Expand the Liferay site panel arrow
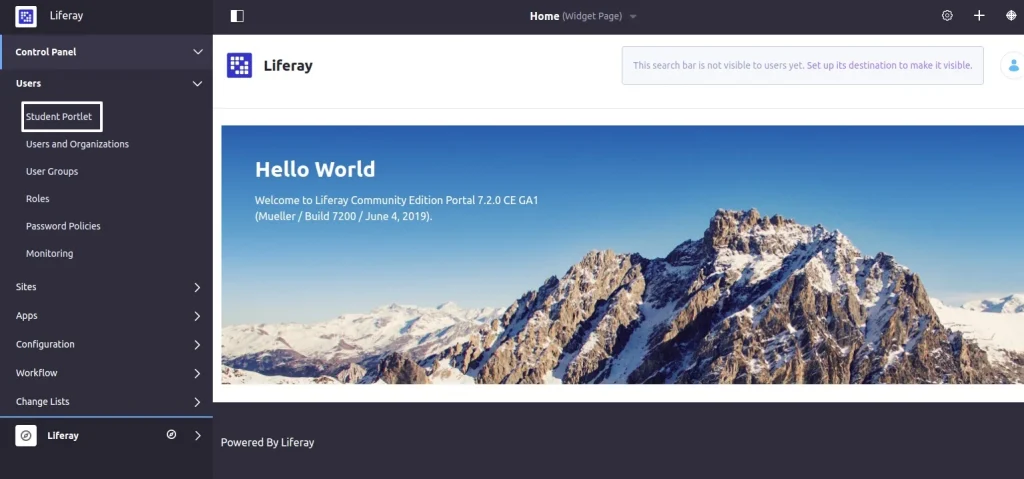Screen dimensions: 1024x479 (x=197, y=435)
